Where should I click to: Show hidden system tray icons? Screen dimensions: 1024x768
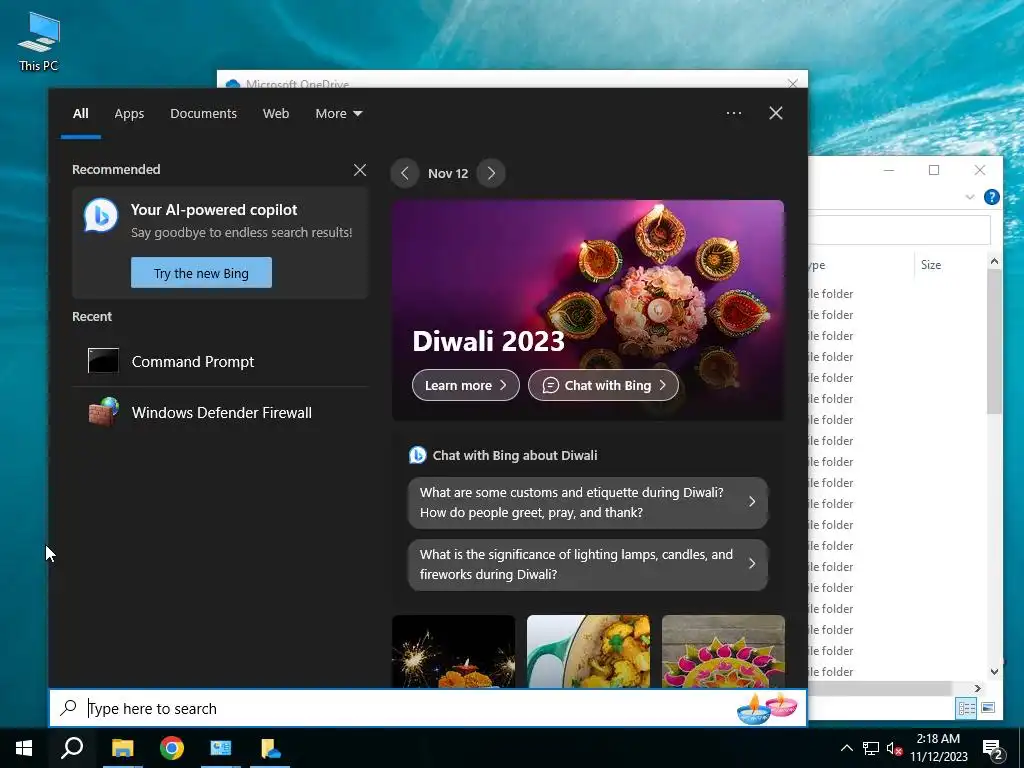[846, 748]
